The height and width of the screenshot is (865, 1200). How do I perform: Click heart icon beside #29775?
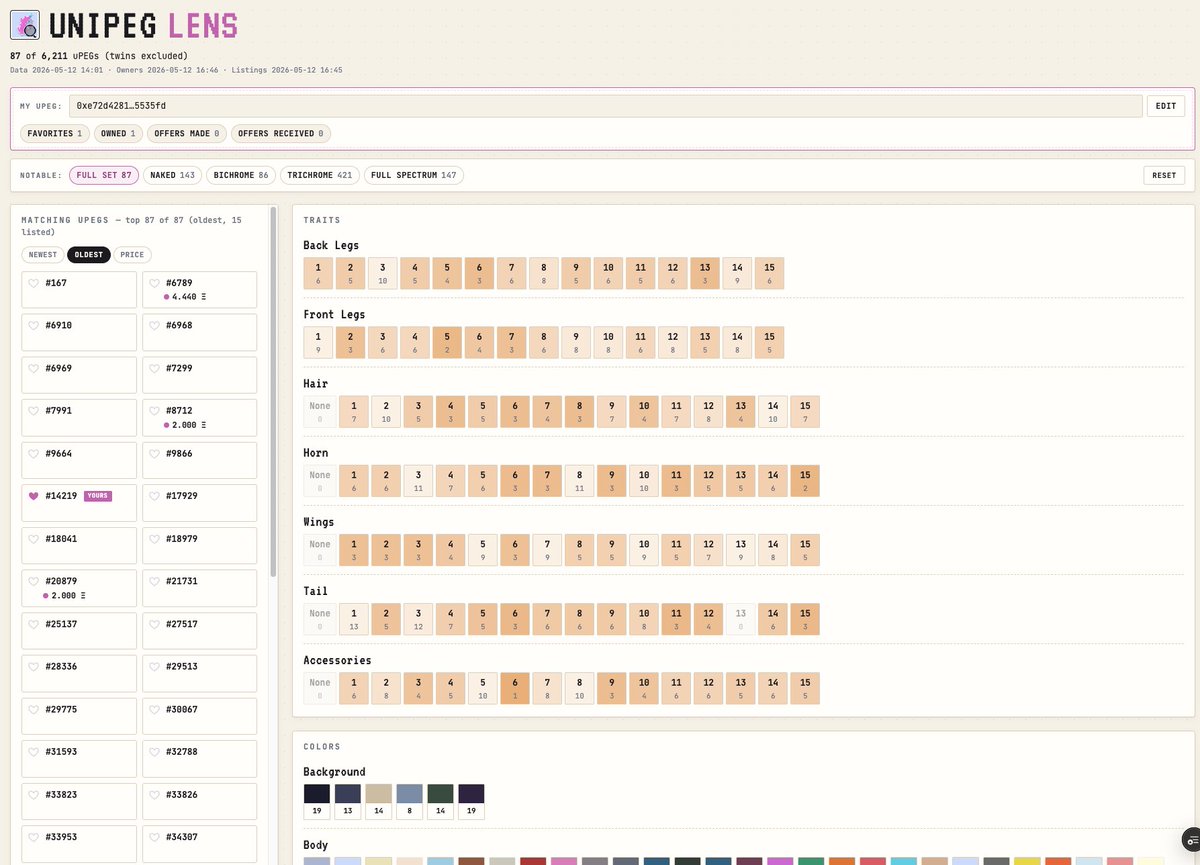34,709
